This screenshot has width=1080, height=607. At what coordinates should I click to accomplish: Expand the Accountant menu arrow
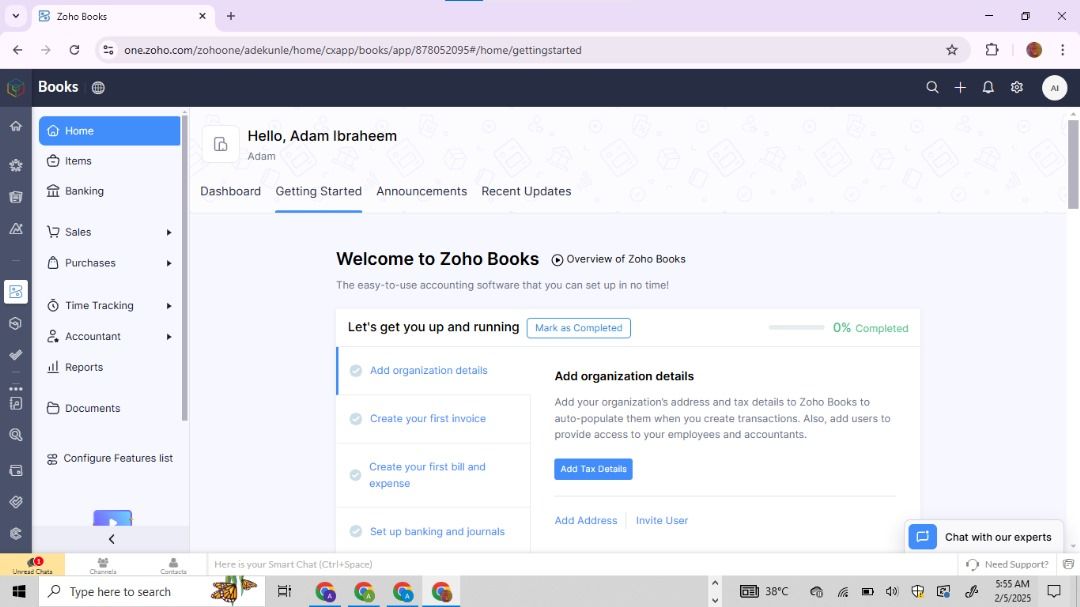169,337
